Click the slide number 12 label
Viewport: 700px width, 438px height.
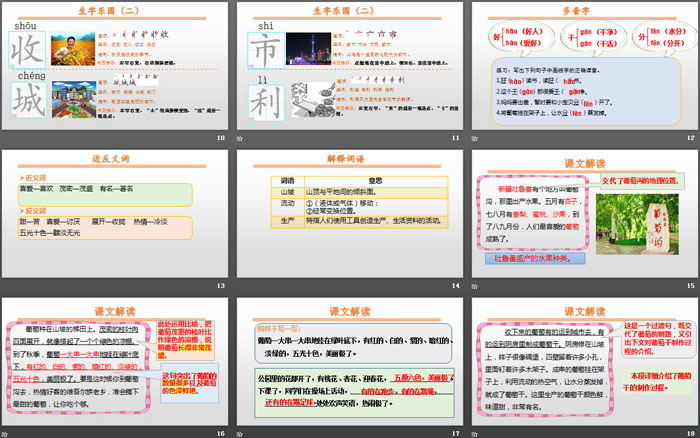click(688, 138)
